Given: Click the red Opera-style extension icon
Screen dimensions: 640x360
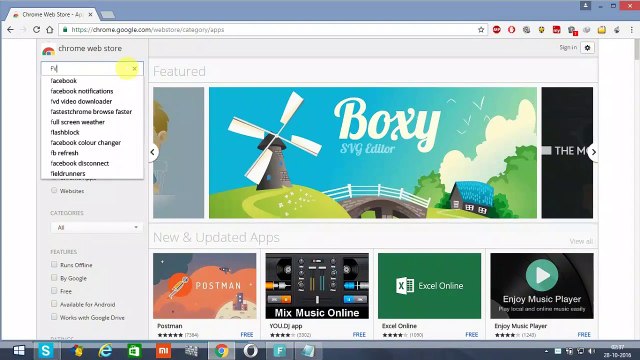Looking at the screenshot, I should click(x=511, y=30).
